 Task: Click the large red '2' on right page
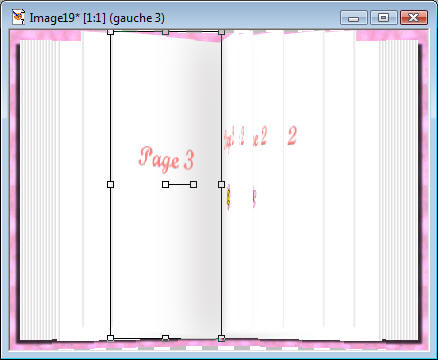(292, 136)
